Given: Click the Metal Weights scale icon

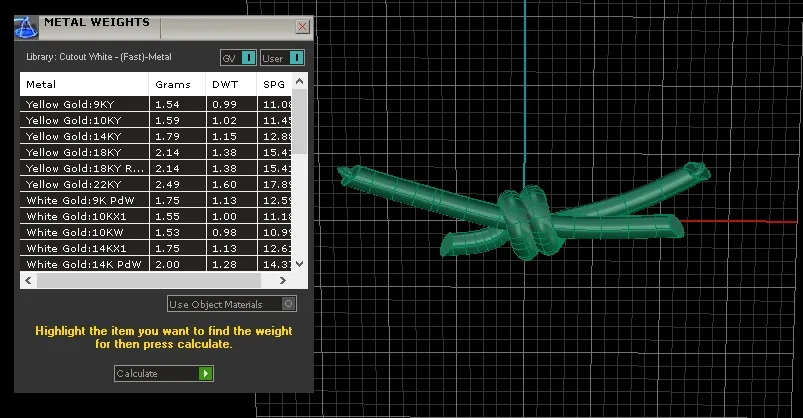Looking at the screenshot, I should 26,27.
